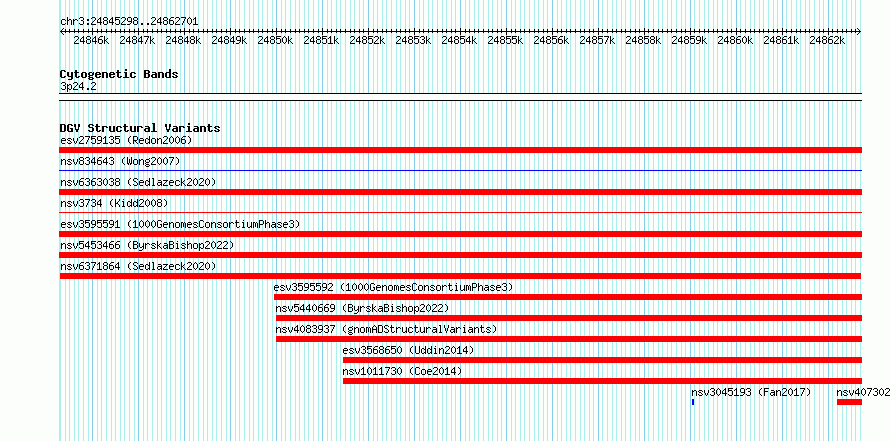Click the left arrowhead of the ruler
The image size is (890, 441).
click(62, 31)
